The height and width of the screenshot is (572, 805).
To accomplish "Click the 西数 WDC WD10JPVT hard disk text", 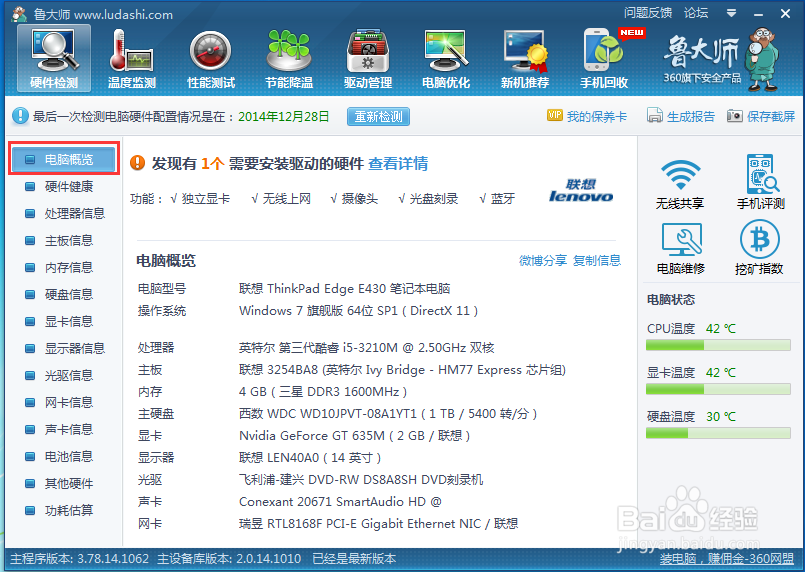I will [x=388, y=414].
